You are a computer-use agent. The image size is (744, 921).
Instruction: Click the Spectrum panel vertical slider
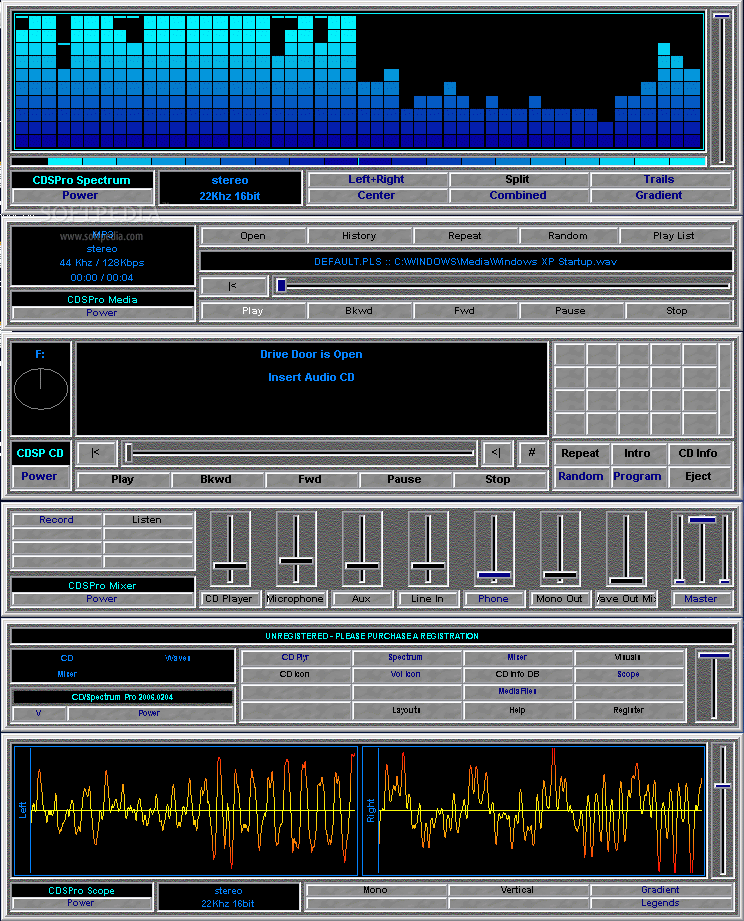pos(722,88)
